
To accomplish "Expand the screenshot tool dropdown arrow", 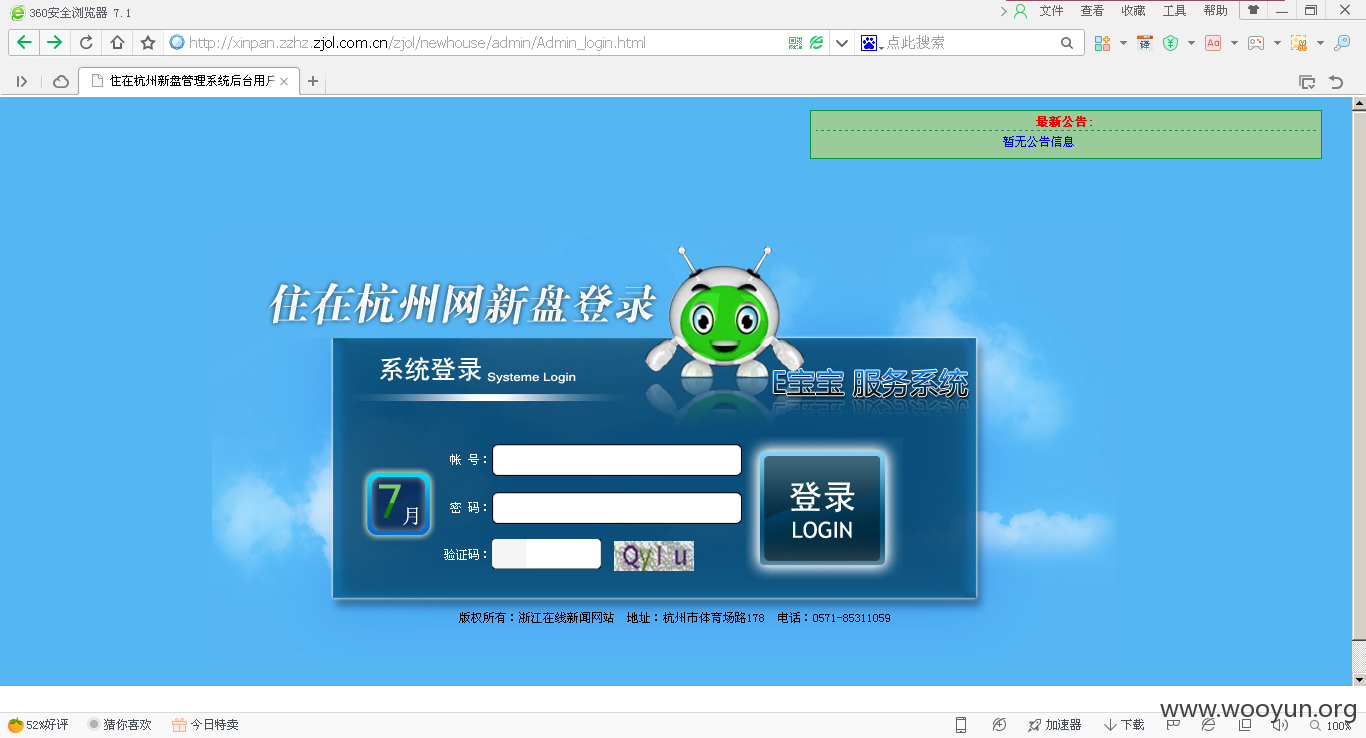I will click(1320, 43).
